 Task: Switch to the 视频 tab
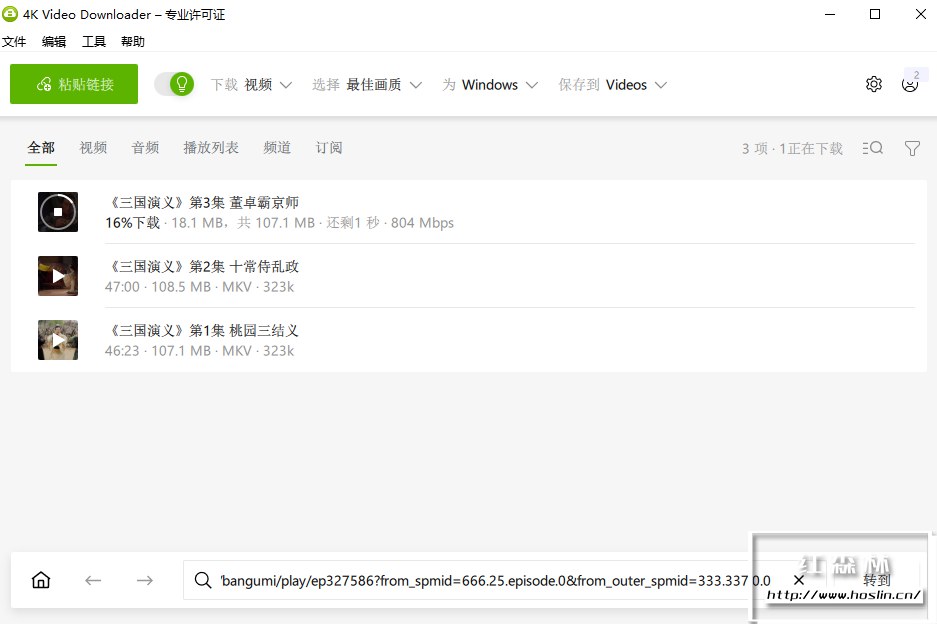(x=93, y=148)
